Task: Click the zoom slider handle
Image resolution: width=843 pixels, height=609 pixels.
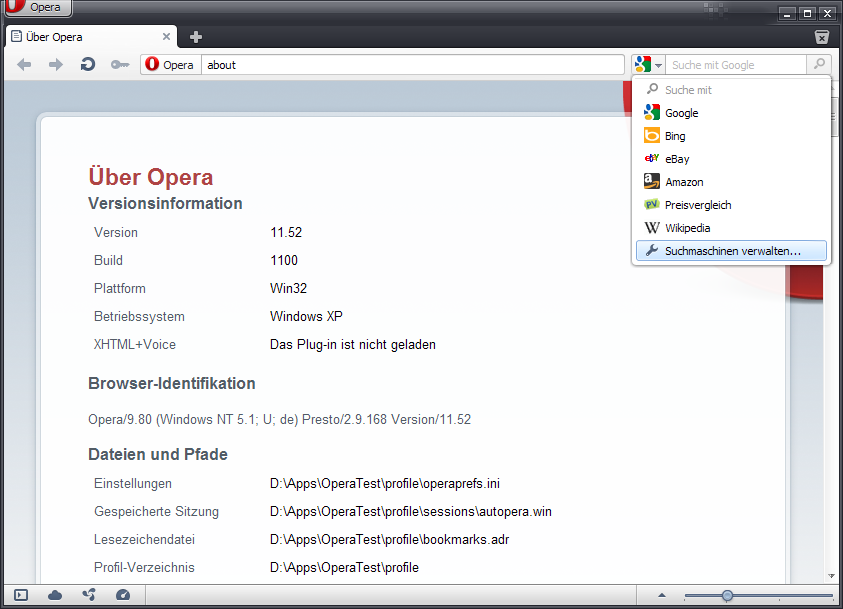Action: 727,595
